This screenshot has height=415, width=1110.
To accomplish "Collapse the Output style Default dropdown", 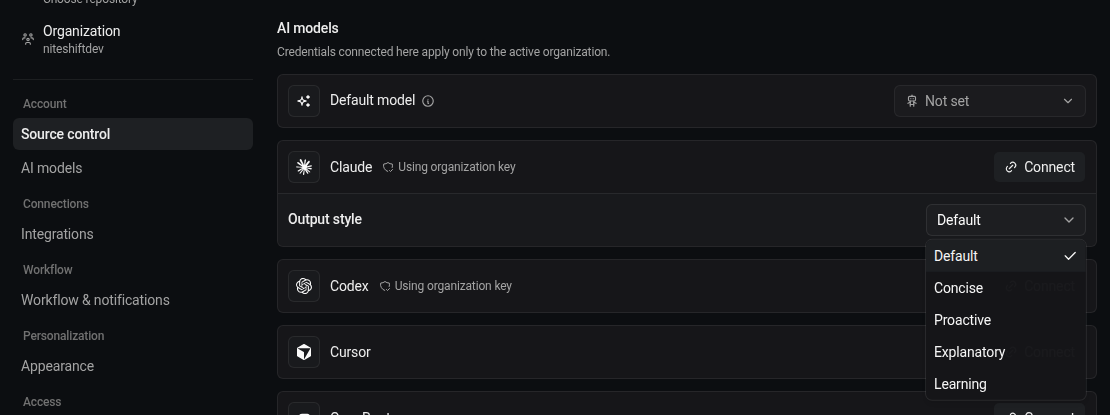I will coord(1005,220).
